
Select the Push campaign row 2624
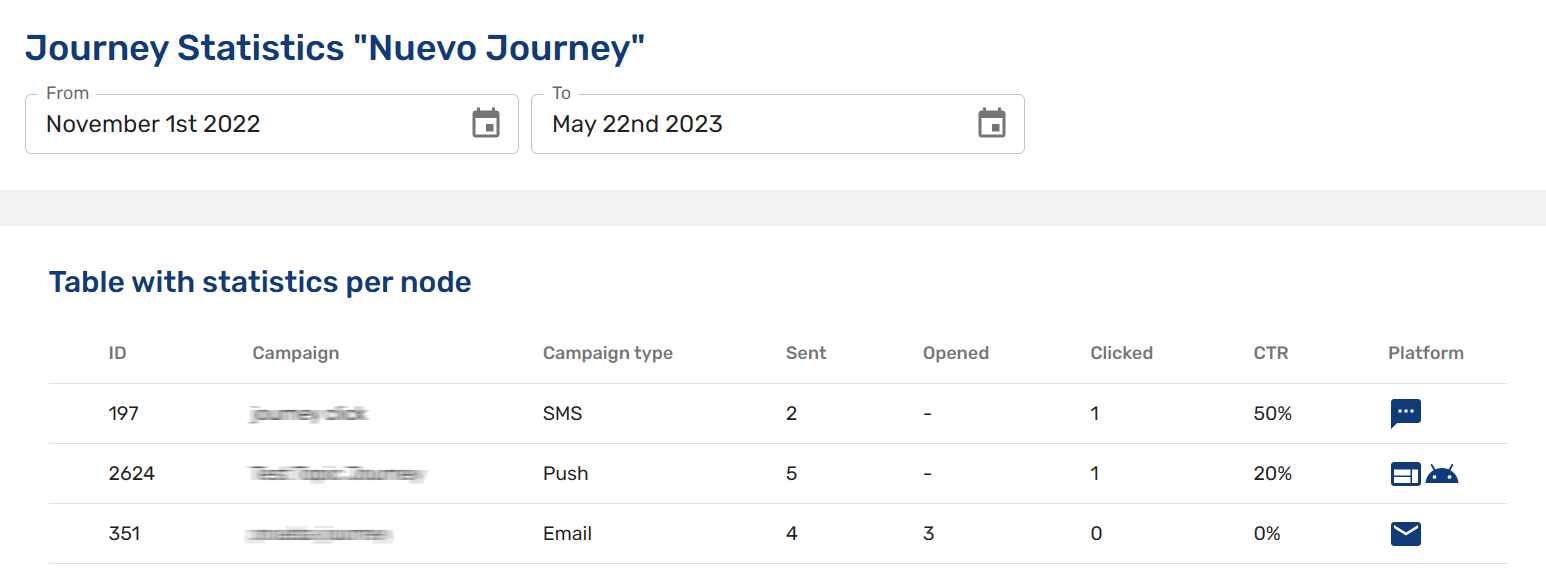132,474
